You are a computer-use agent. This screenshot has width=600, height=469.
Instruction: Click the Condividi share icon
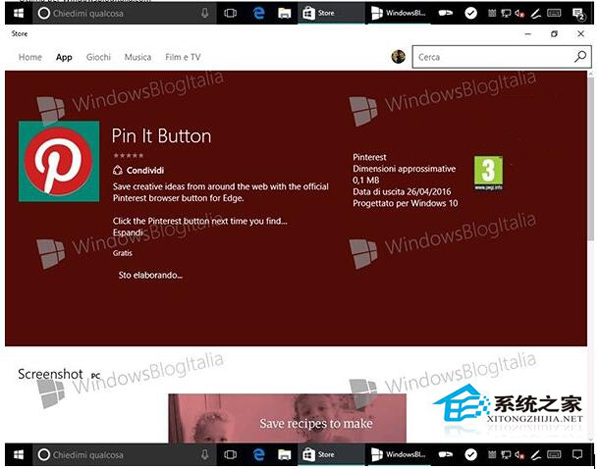[118, 170]
